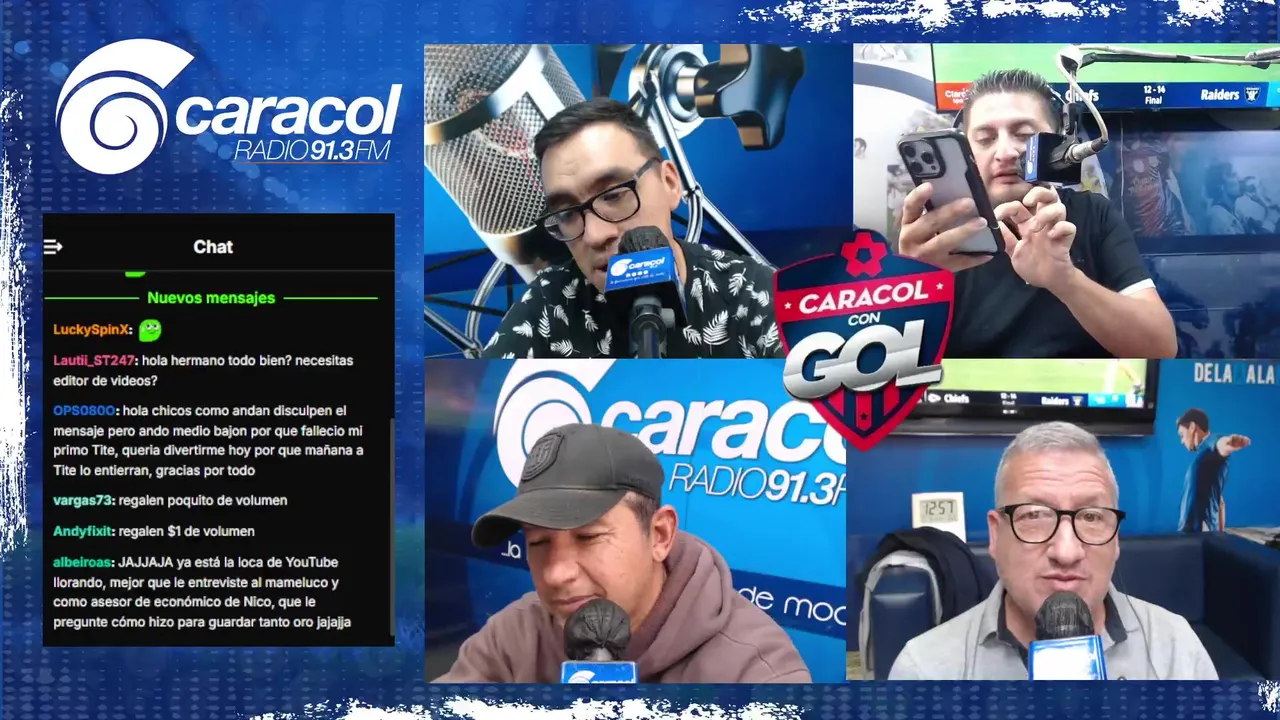Click the video feed of man holding phone
1280x720 pixels.
(1066, 200)
